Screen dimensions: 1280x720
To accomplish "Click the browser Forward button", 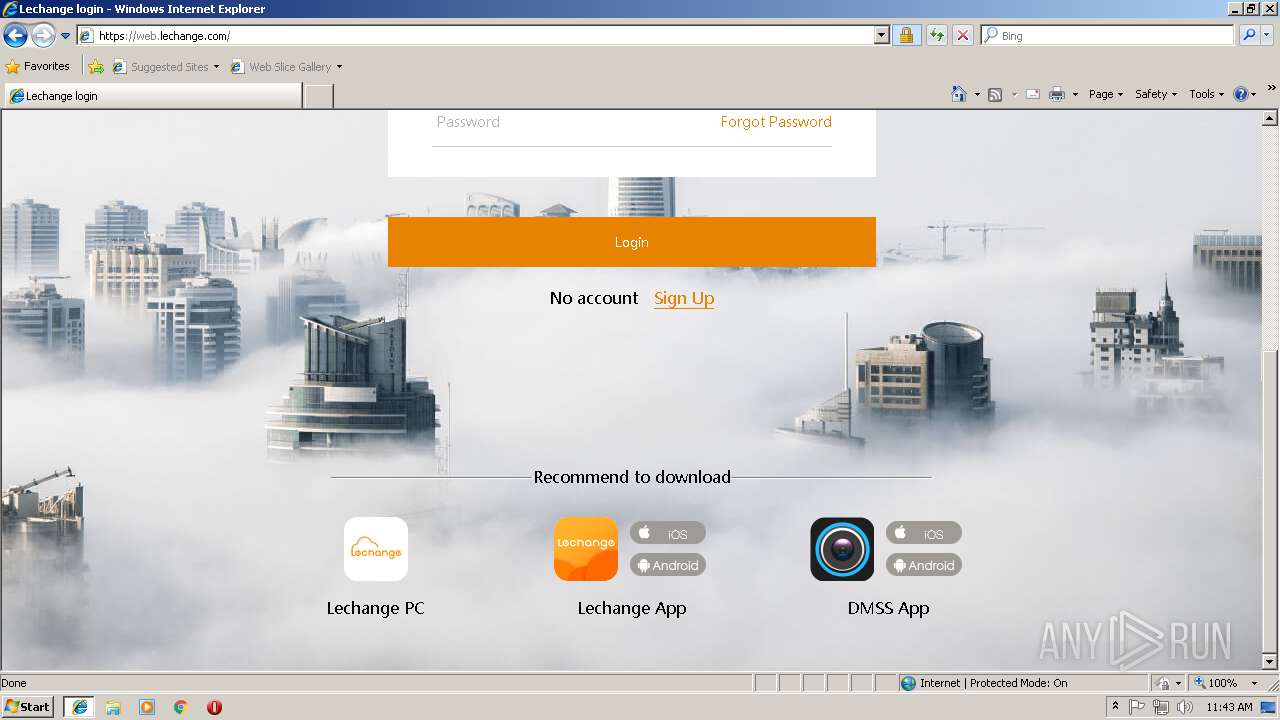I will click(43, 36).
